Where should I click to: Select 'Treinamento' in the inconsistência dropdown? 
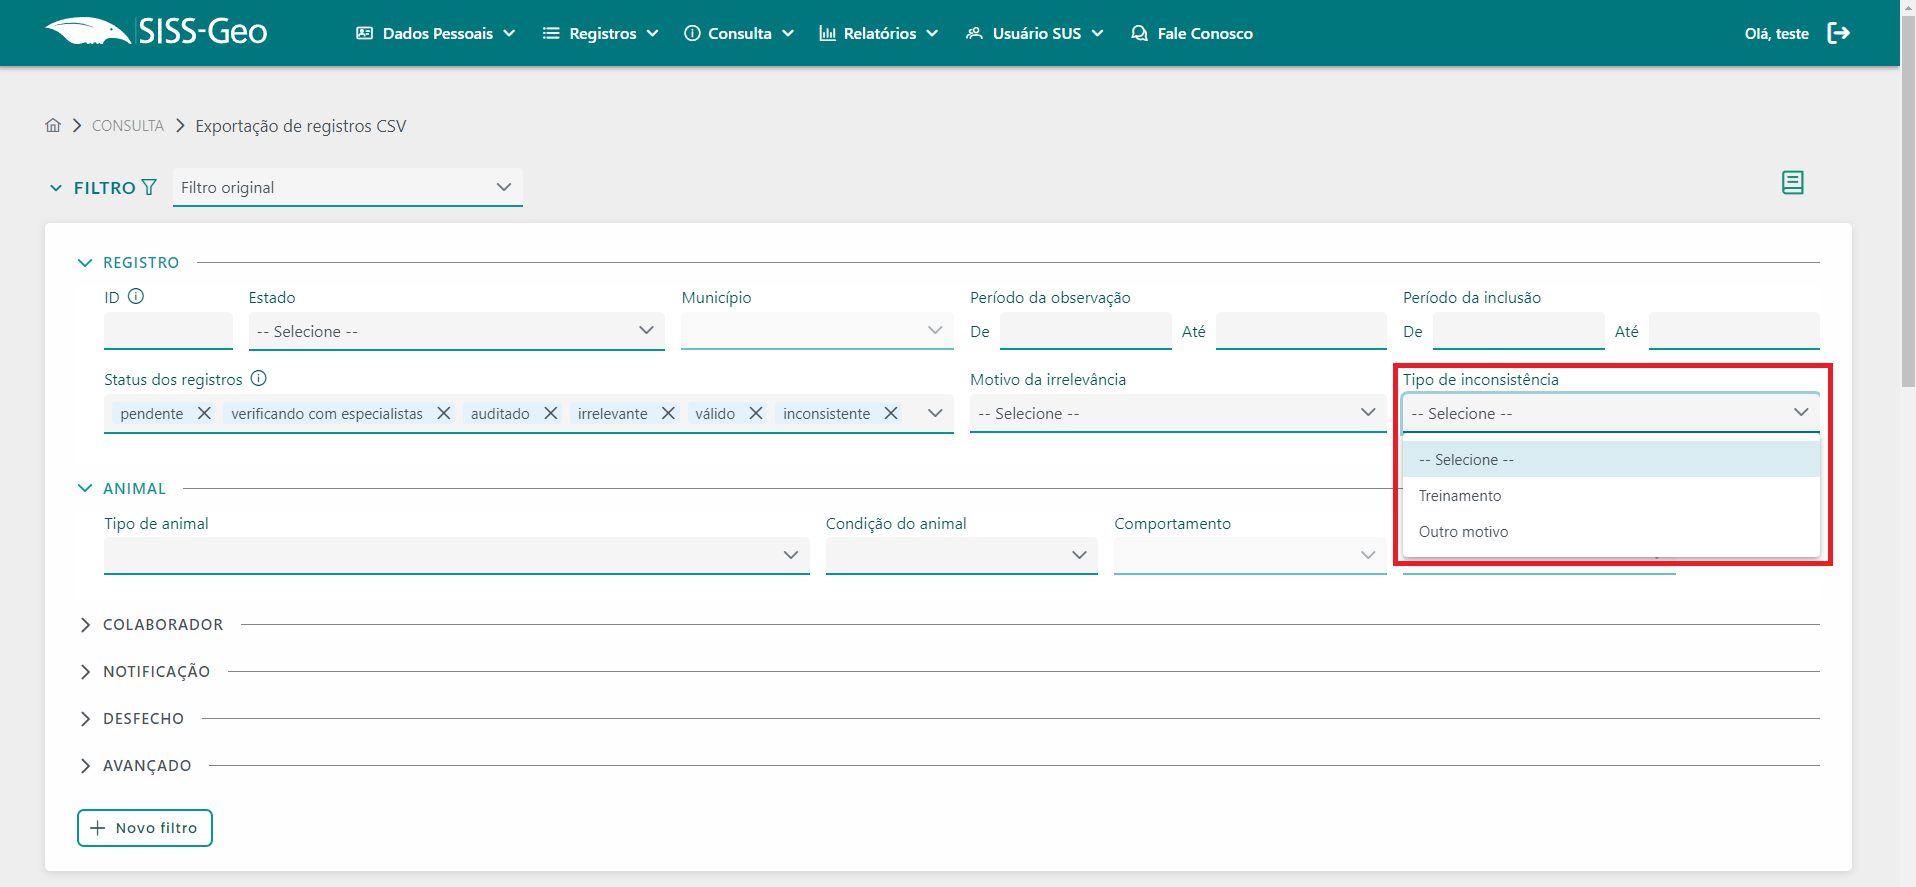point(1460,496)
